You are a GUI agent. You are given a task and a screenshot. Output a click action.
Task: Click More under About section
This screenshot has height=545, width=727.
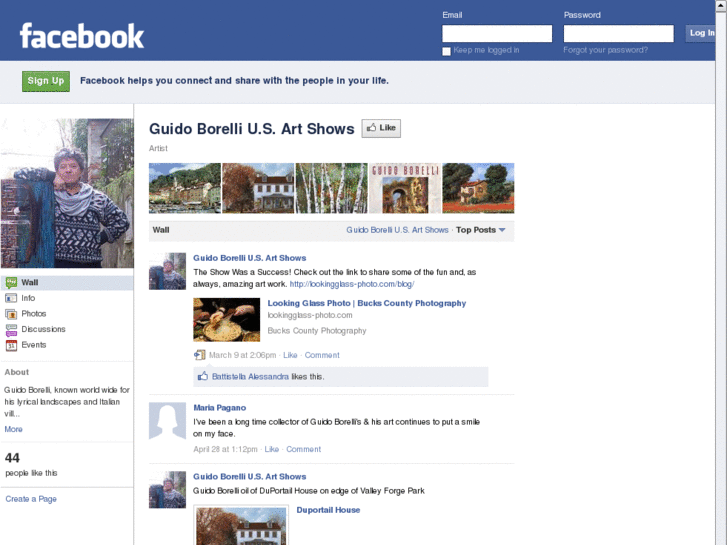(x=13, y=430)
